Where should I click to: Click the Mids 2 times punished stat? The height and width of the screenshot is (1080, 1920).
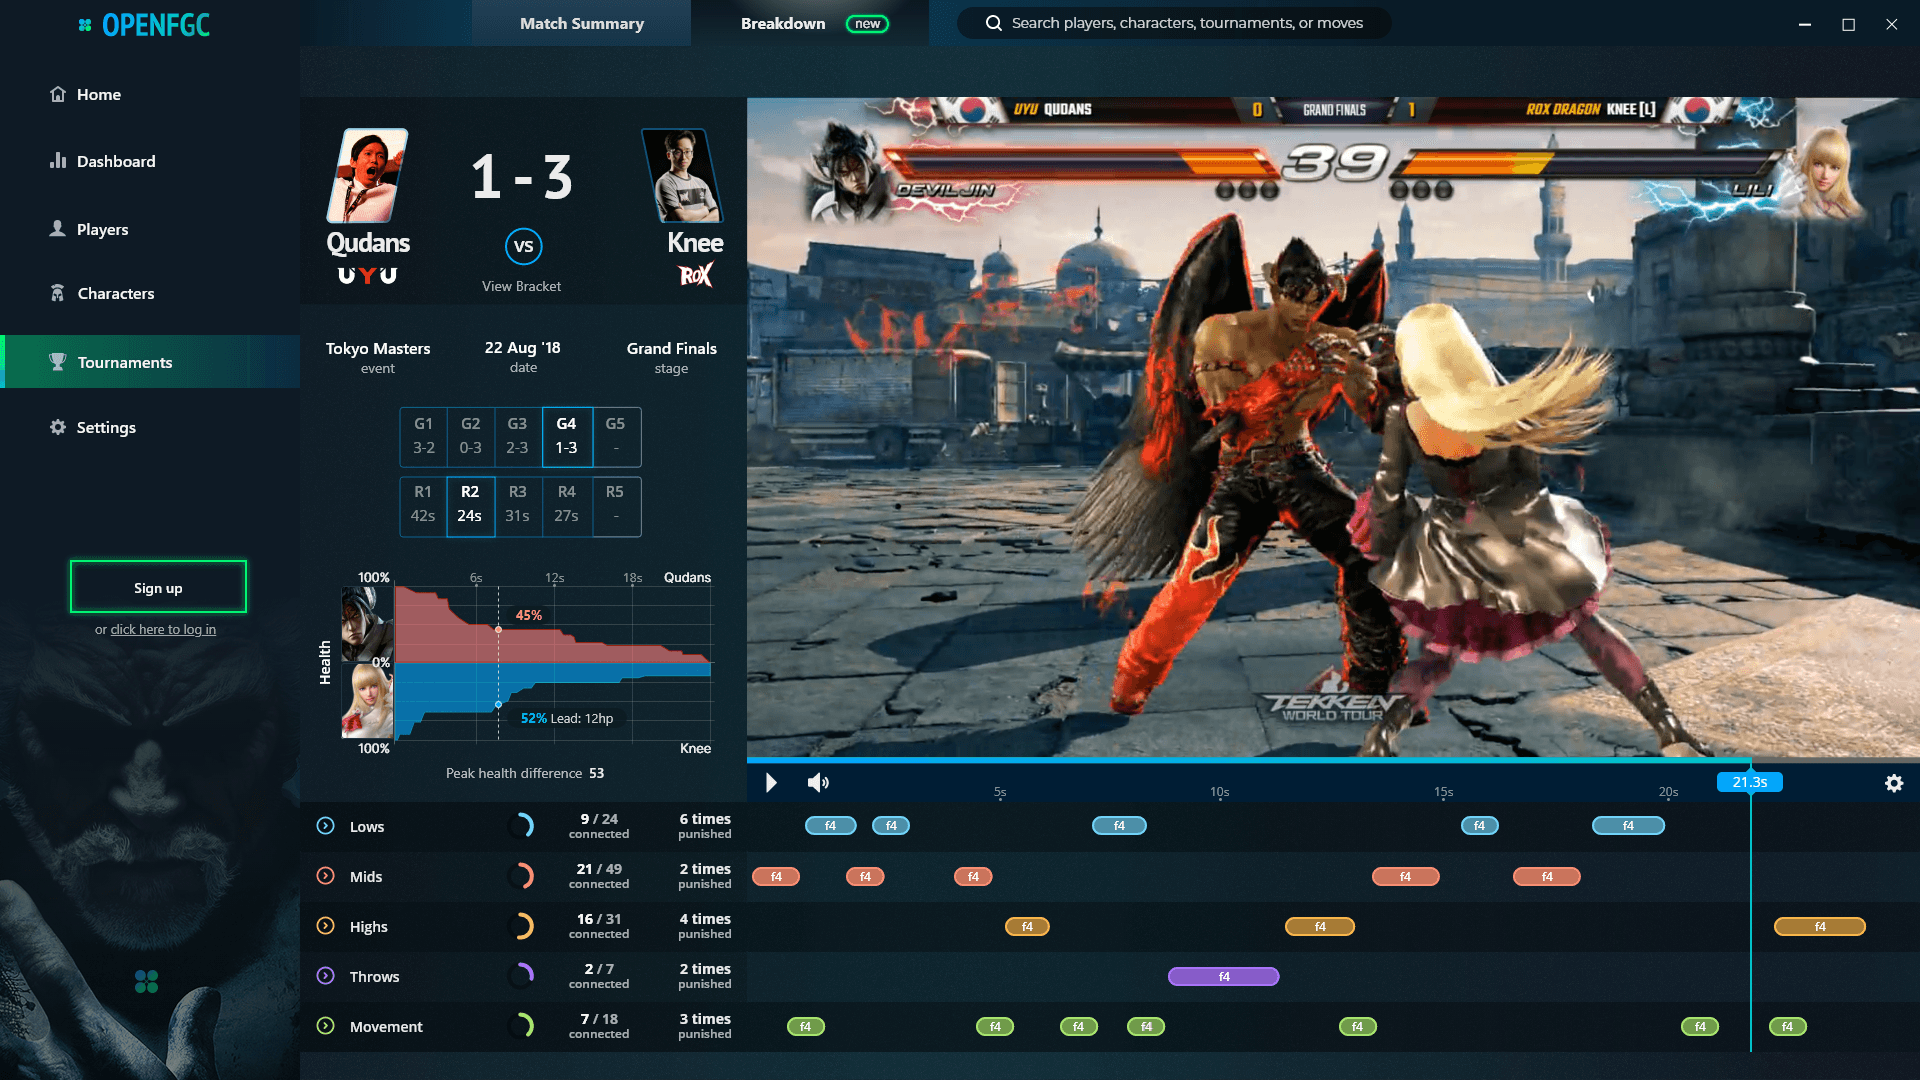point(705,876)
